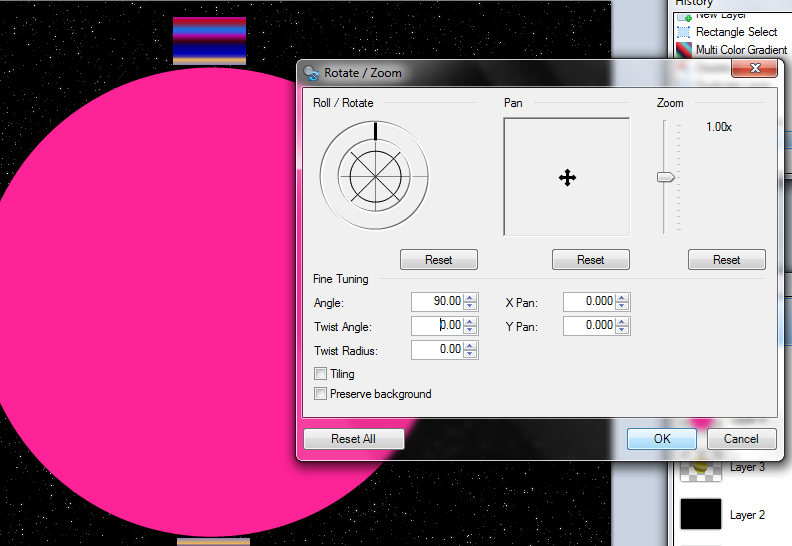Enable the Tiling checkbox
The width and height of the screenshot is (792, 546).
pos(321,374)
